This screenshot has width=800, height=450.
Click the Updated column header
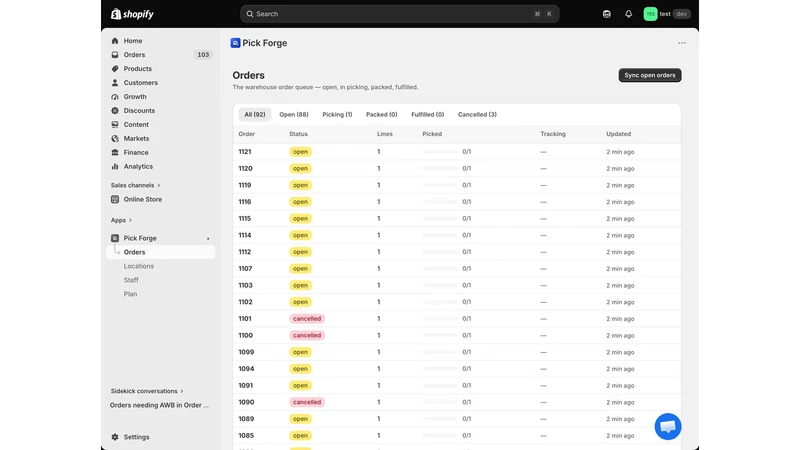(x=618, y=134)
